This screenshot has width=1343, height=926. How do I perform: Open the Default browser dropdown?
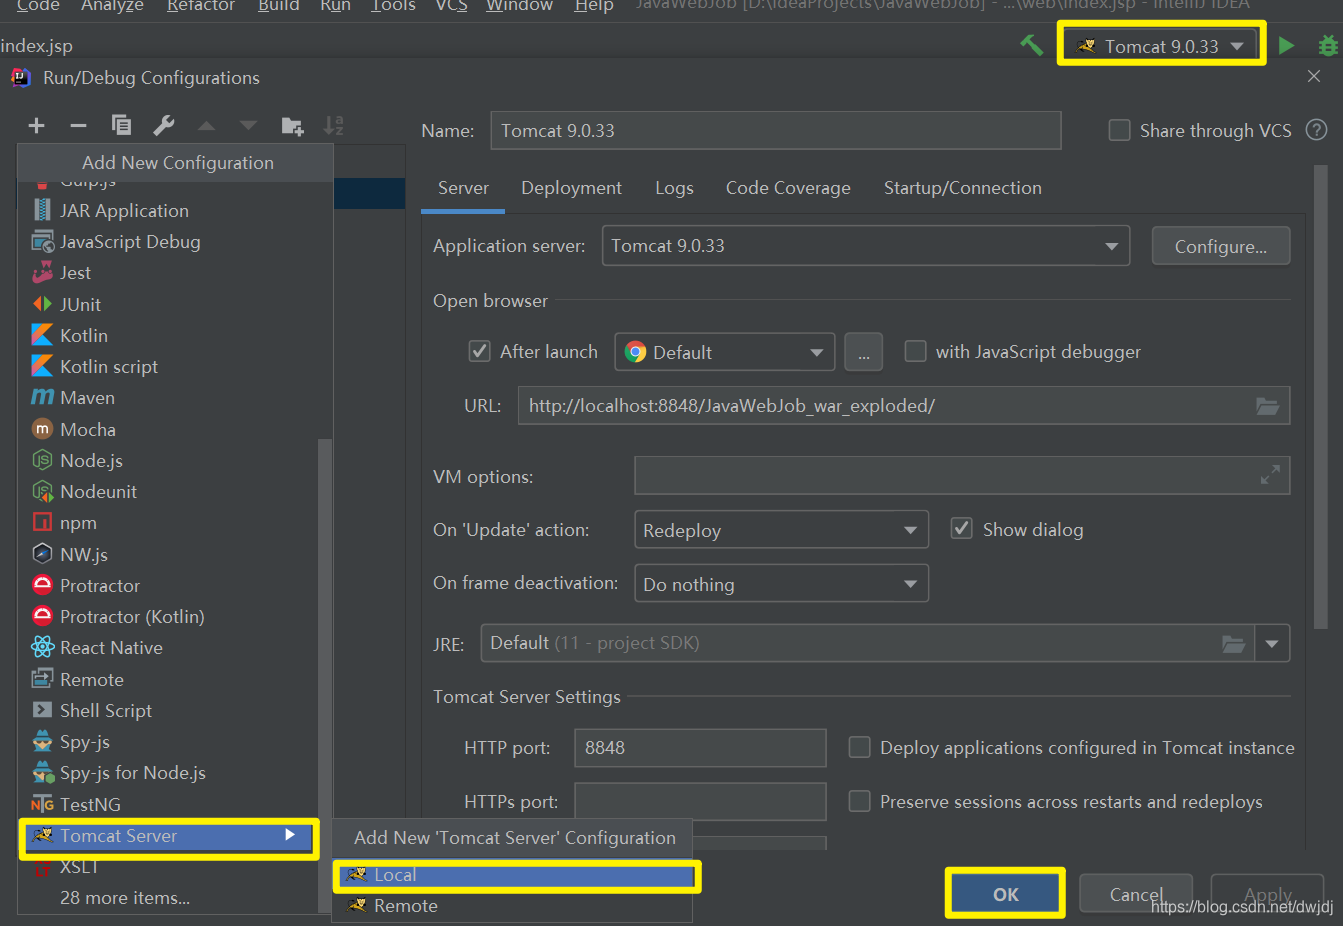(725, 352)
